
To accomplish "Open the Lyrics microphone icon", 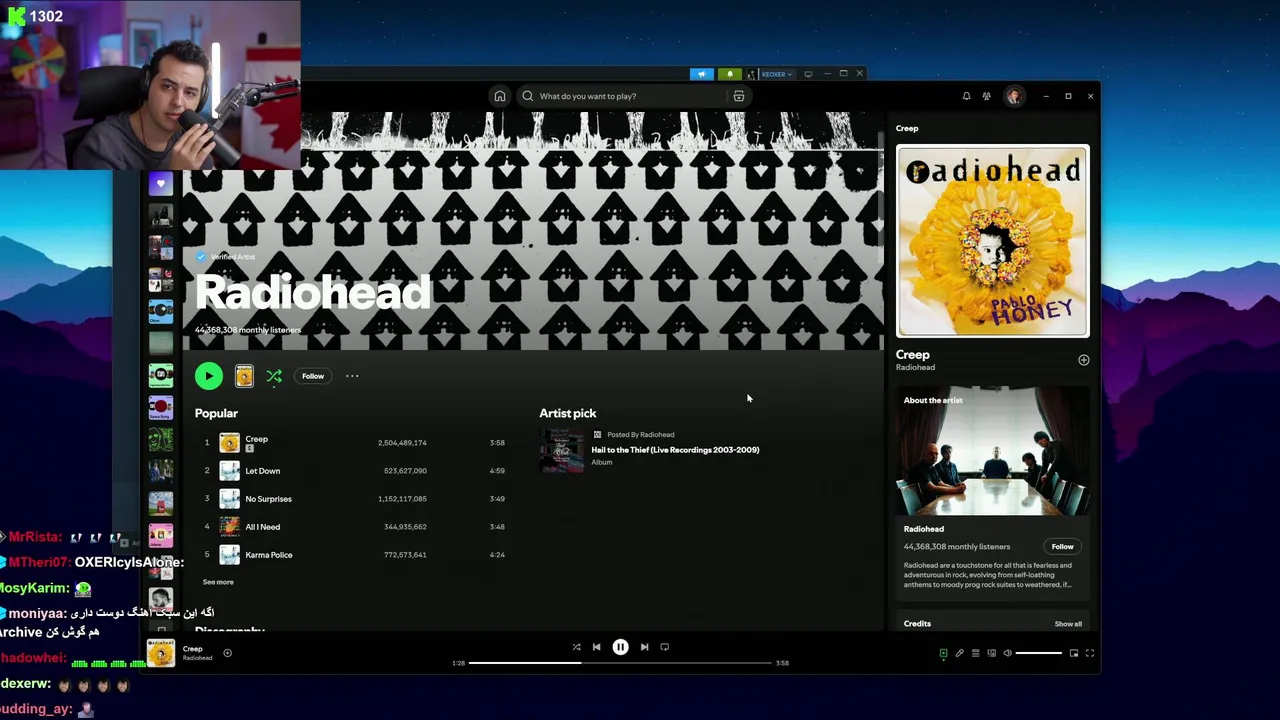I will tap(959, 653).
